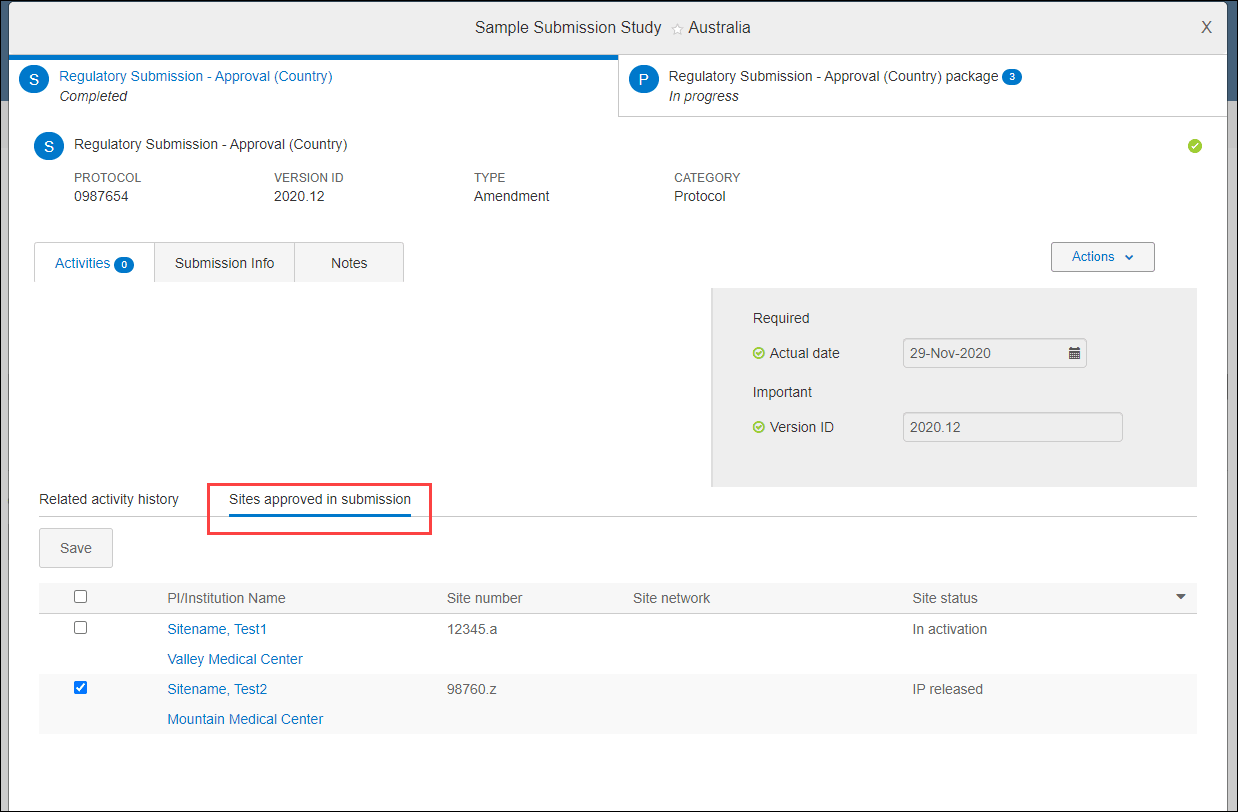This screenshot has width=1238, height=812.
Task: Switch to the Notes tab
Action: pos(348,262)
